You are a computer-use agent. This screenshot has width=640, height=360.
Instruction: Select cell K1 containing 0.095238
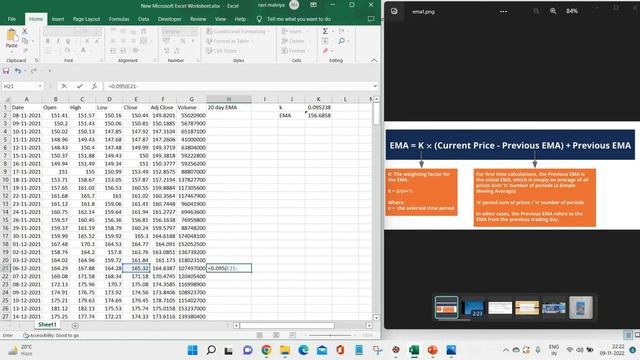point(318,107)
